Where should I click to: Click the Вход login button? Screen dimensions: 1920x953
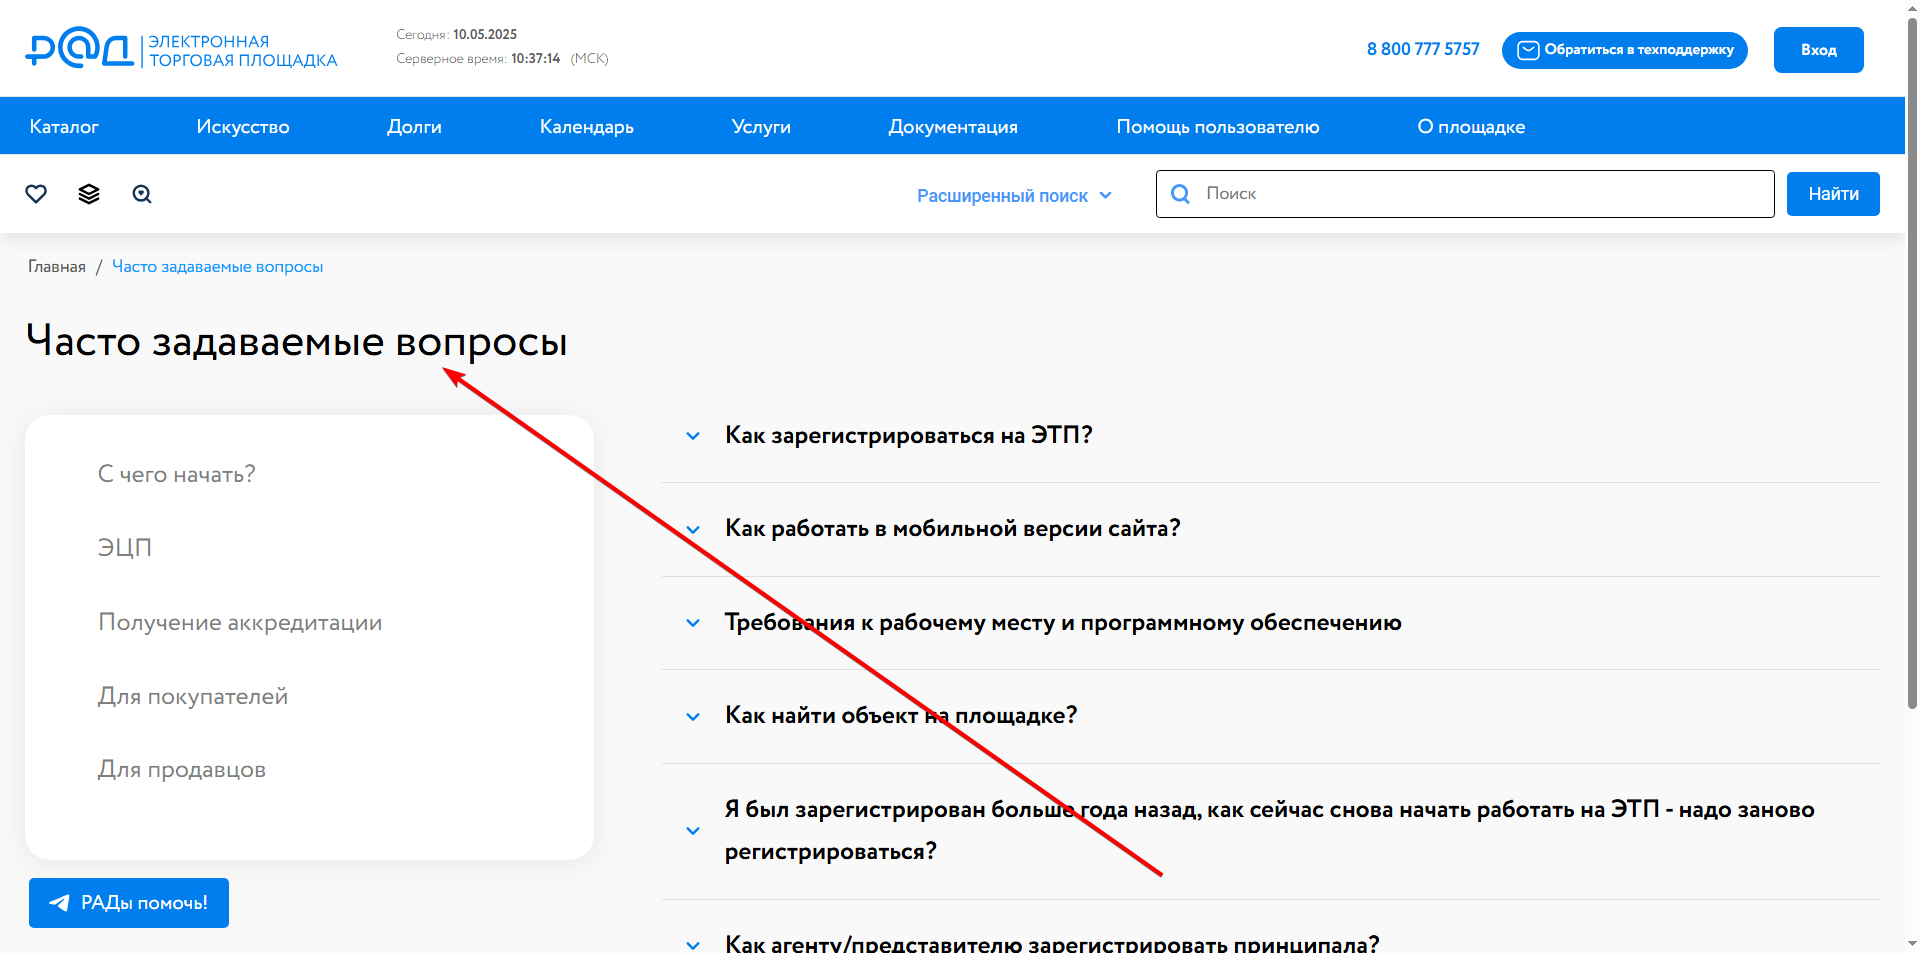click(x=1818, y=50)
